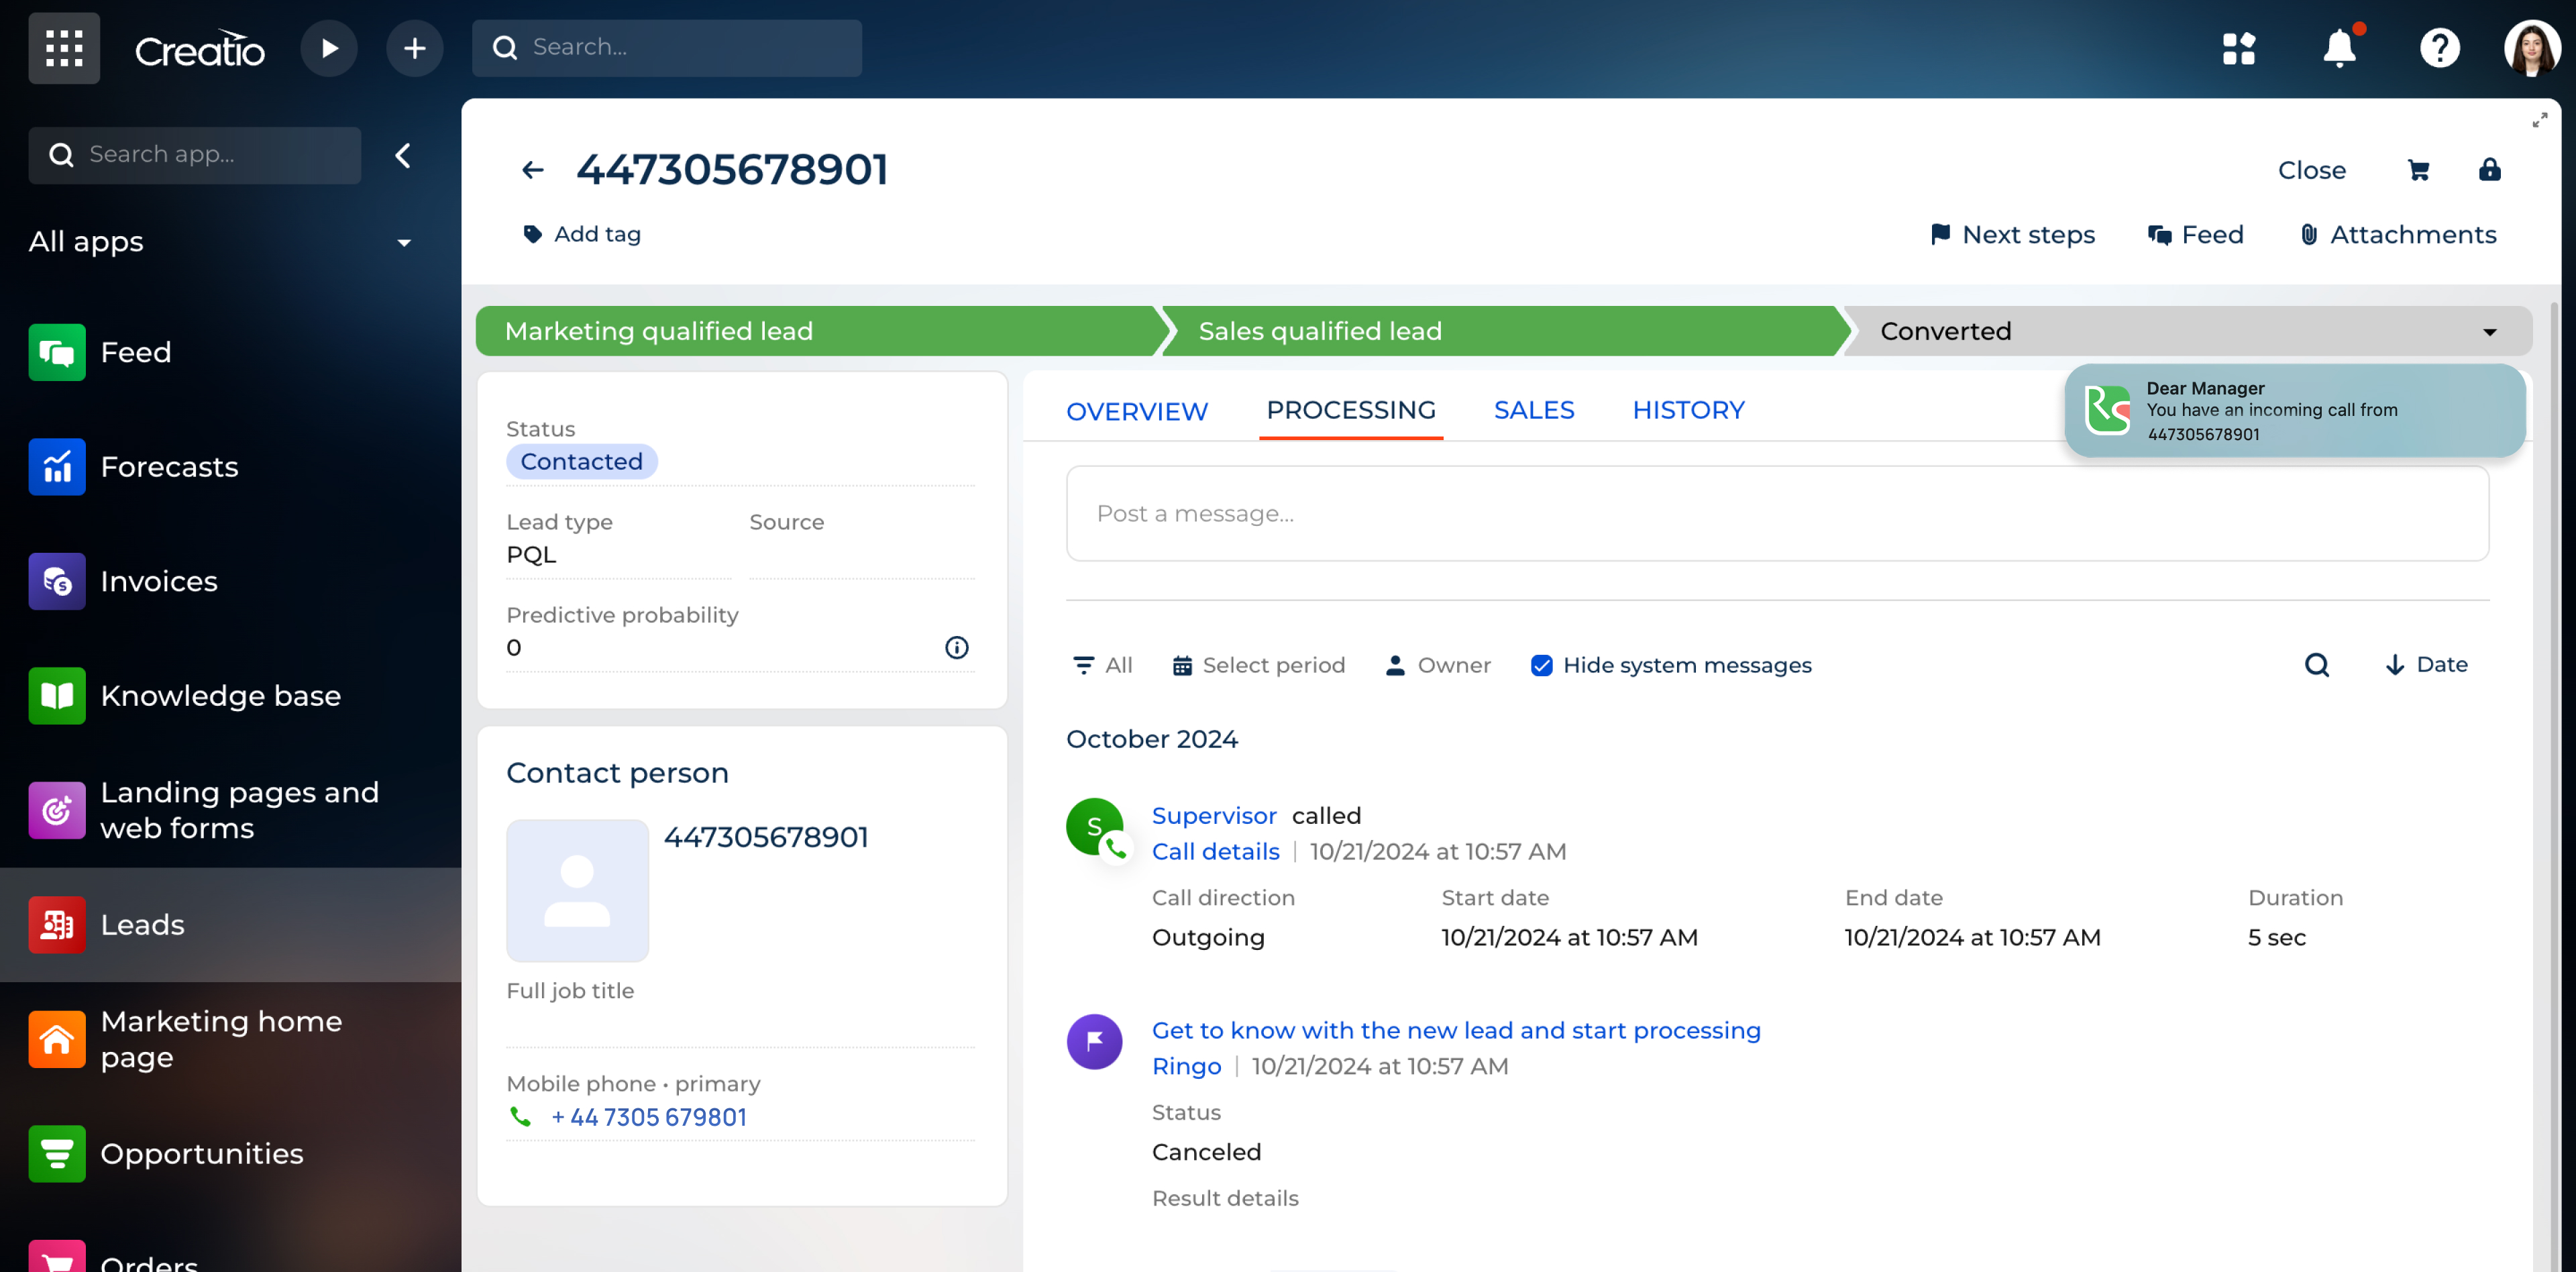Click the Creatio logo
Screen dimensions: 2576x1272
(199, 48)
